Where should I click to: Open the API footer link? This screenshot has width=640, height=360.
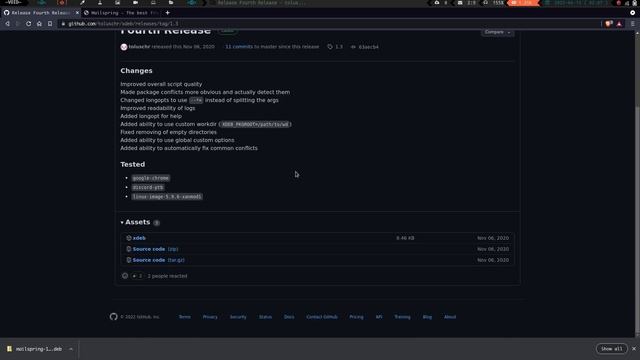379,317
